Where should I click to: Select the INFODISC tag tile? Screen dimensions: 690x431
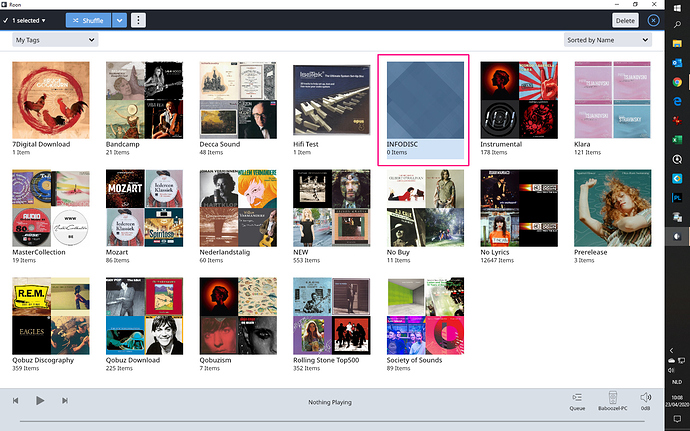point(425,110)
